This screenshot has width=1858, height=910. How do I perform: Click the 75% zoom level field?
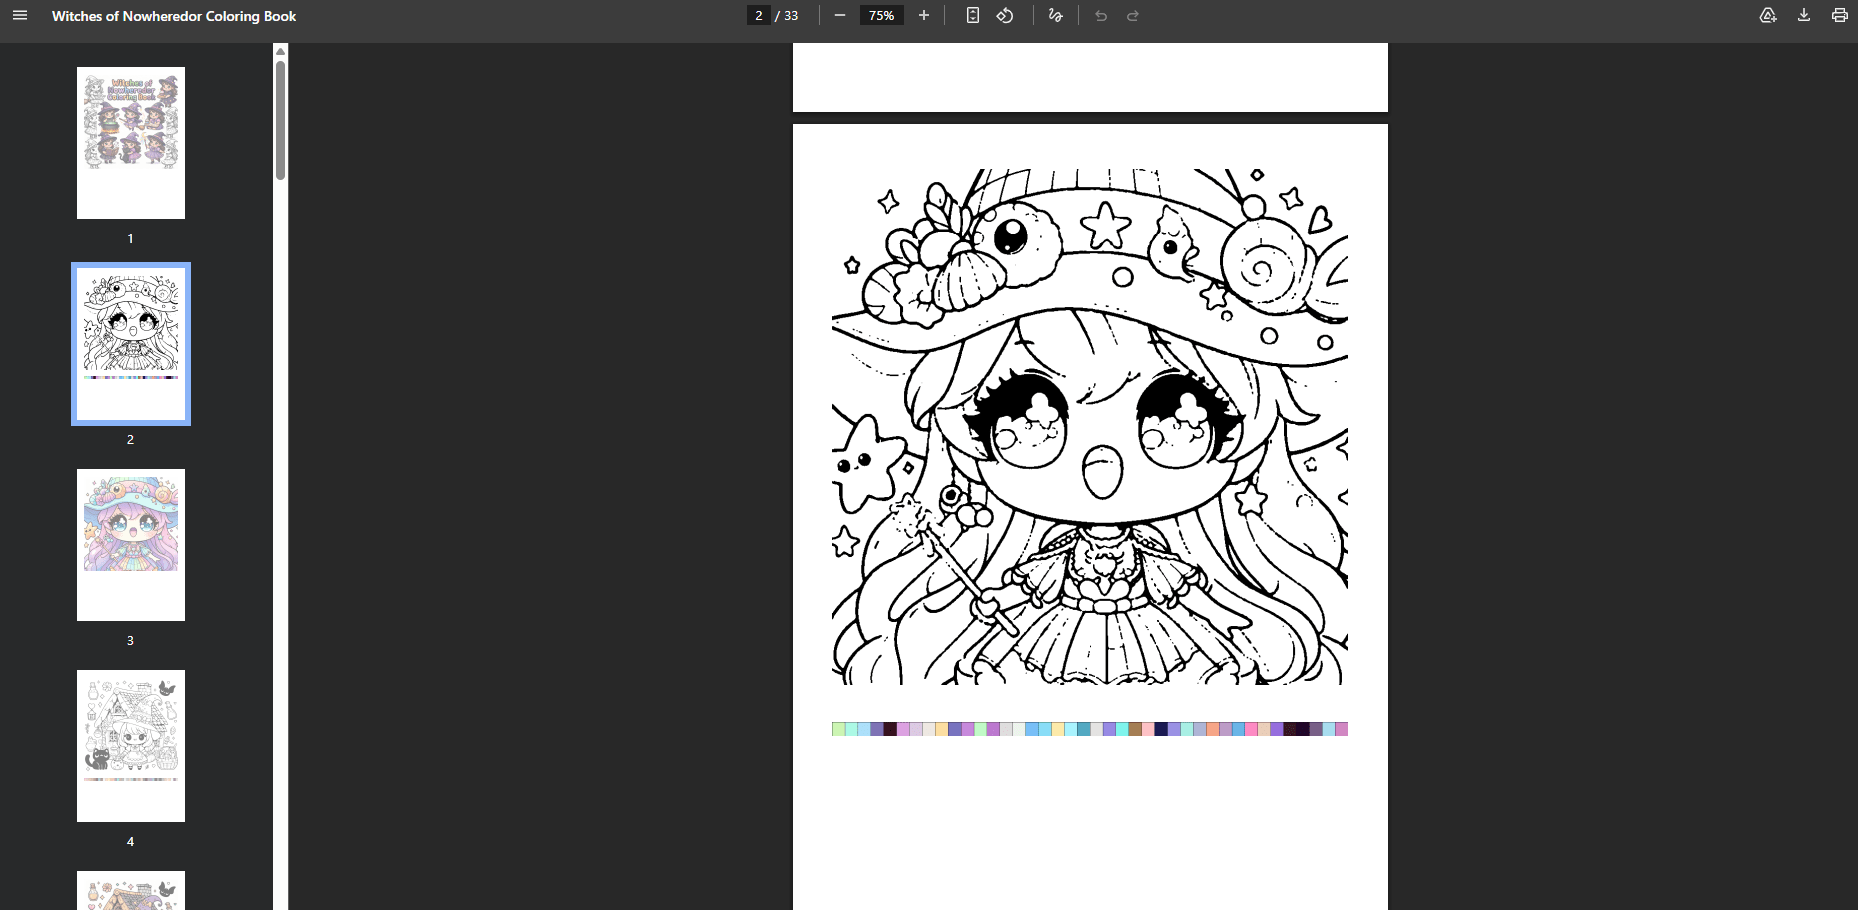coord(881,16)
